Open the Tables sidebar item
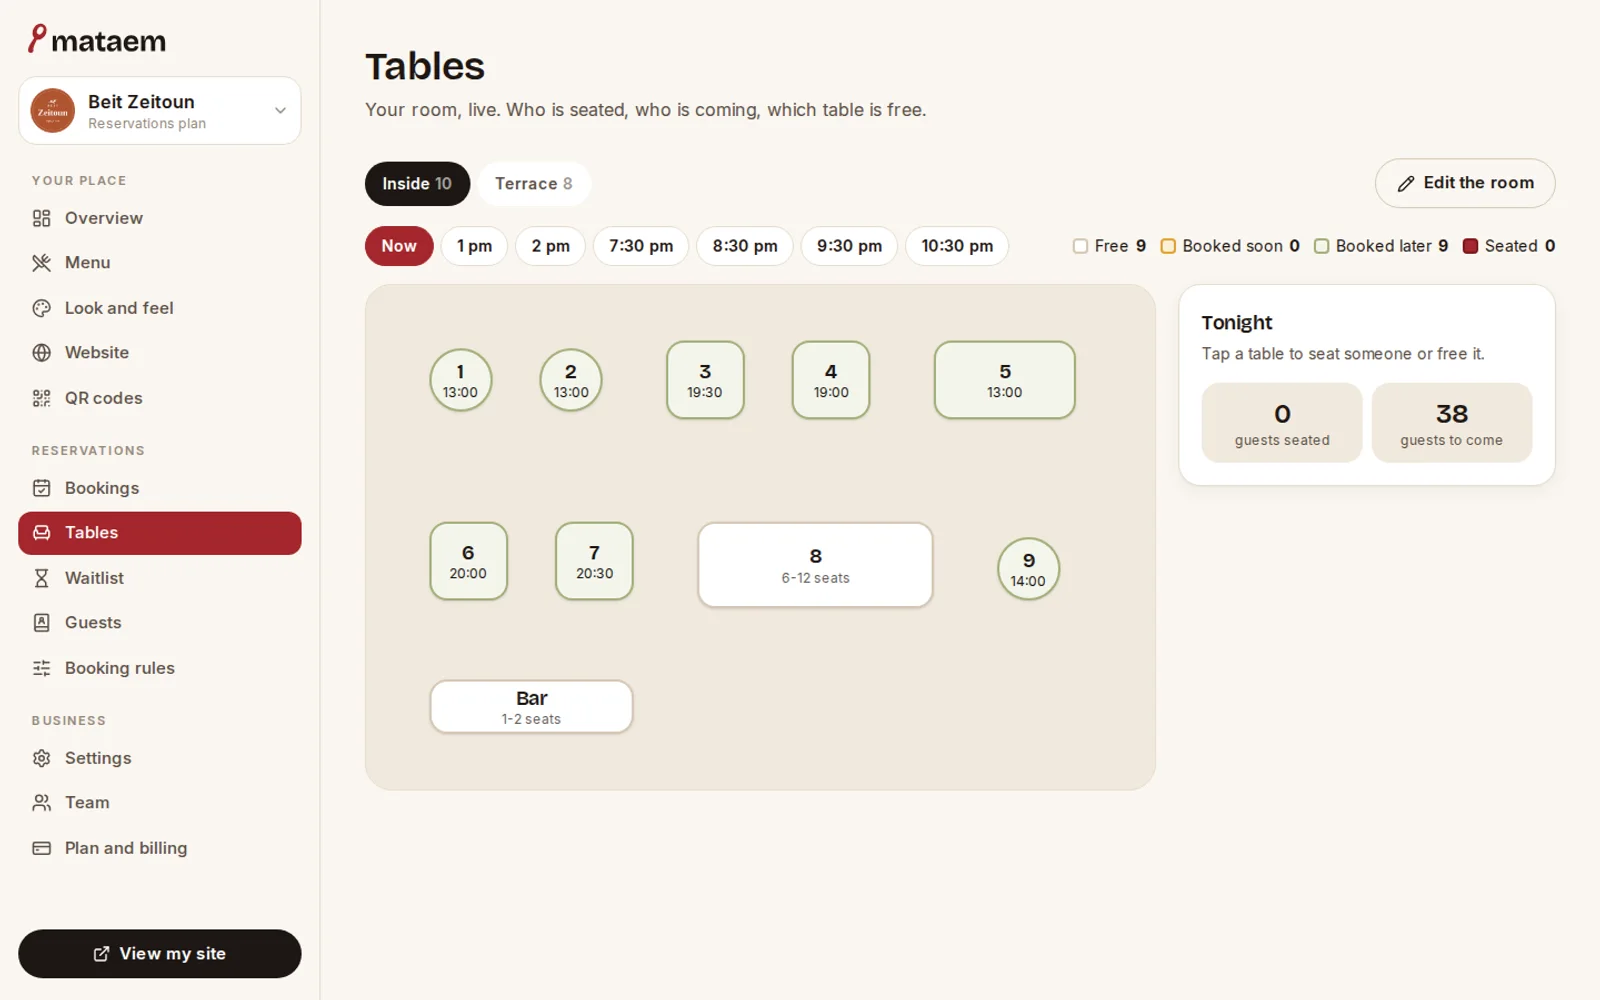 [x=160, y=533]
